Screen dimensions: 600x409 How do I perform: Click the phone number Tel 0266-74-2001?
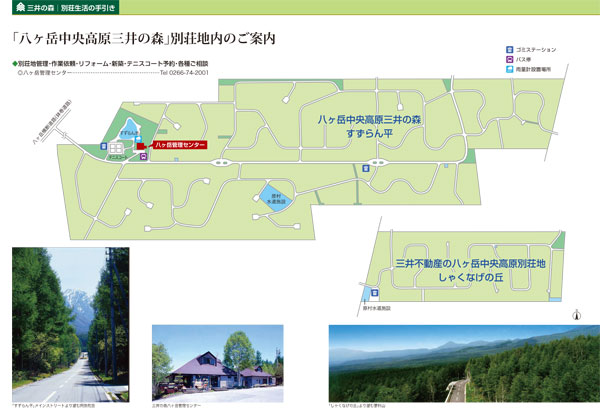(x=184, y=73)
